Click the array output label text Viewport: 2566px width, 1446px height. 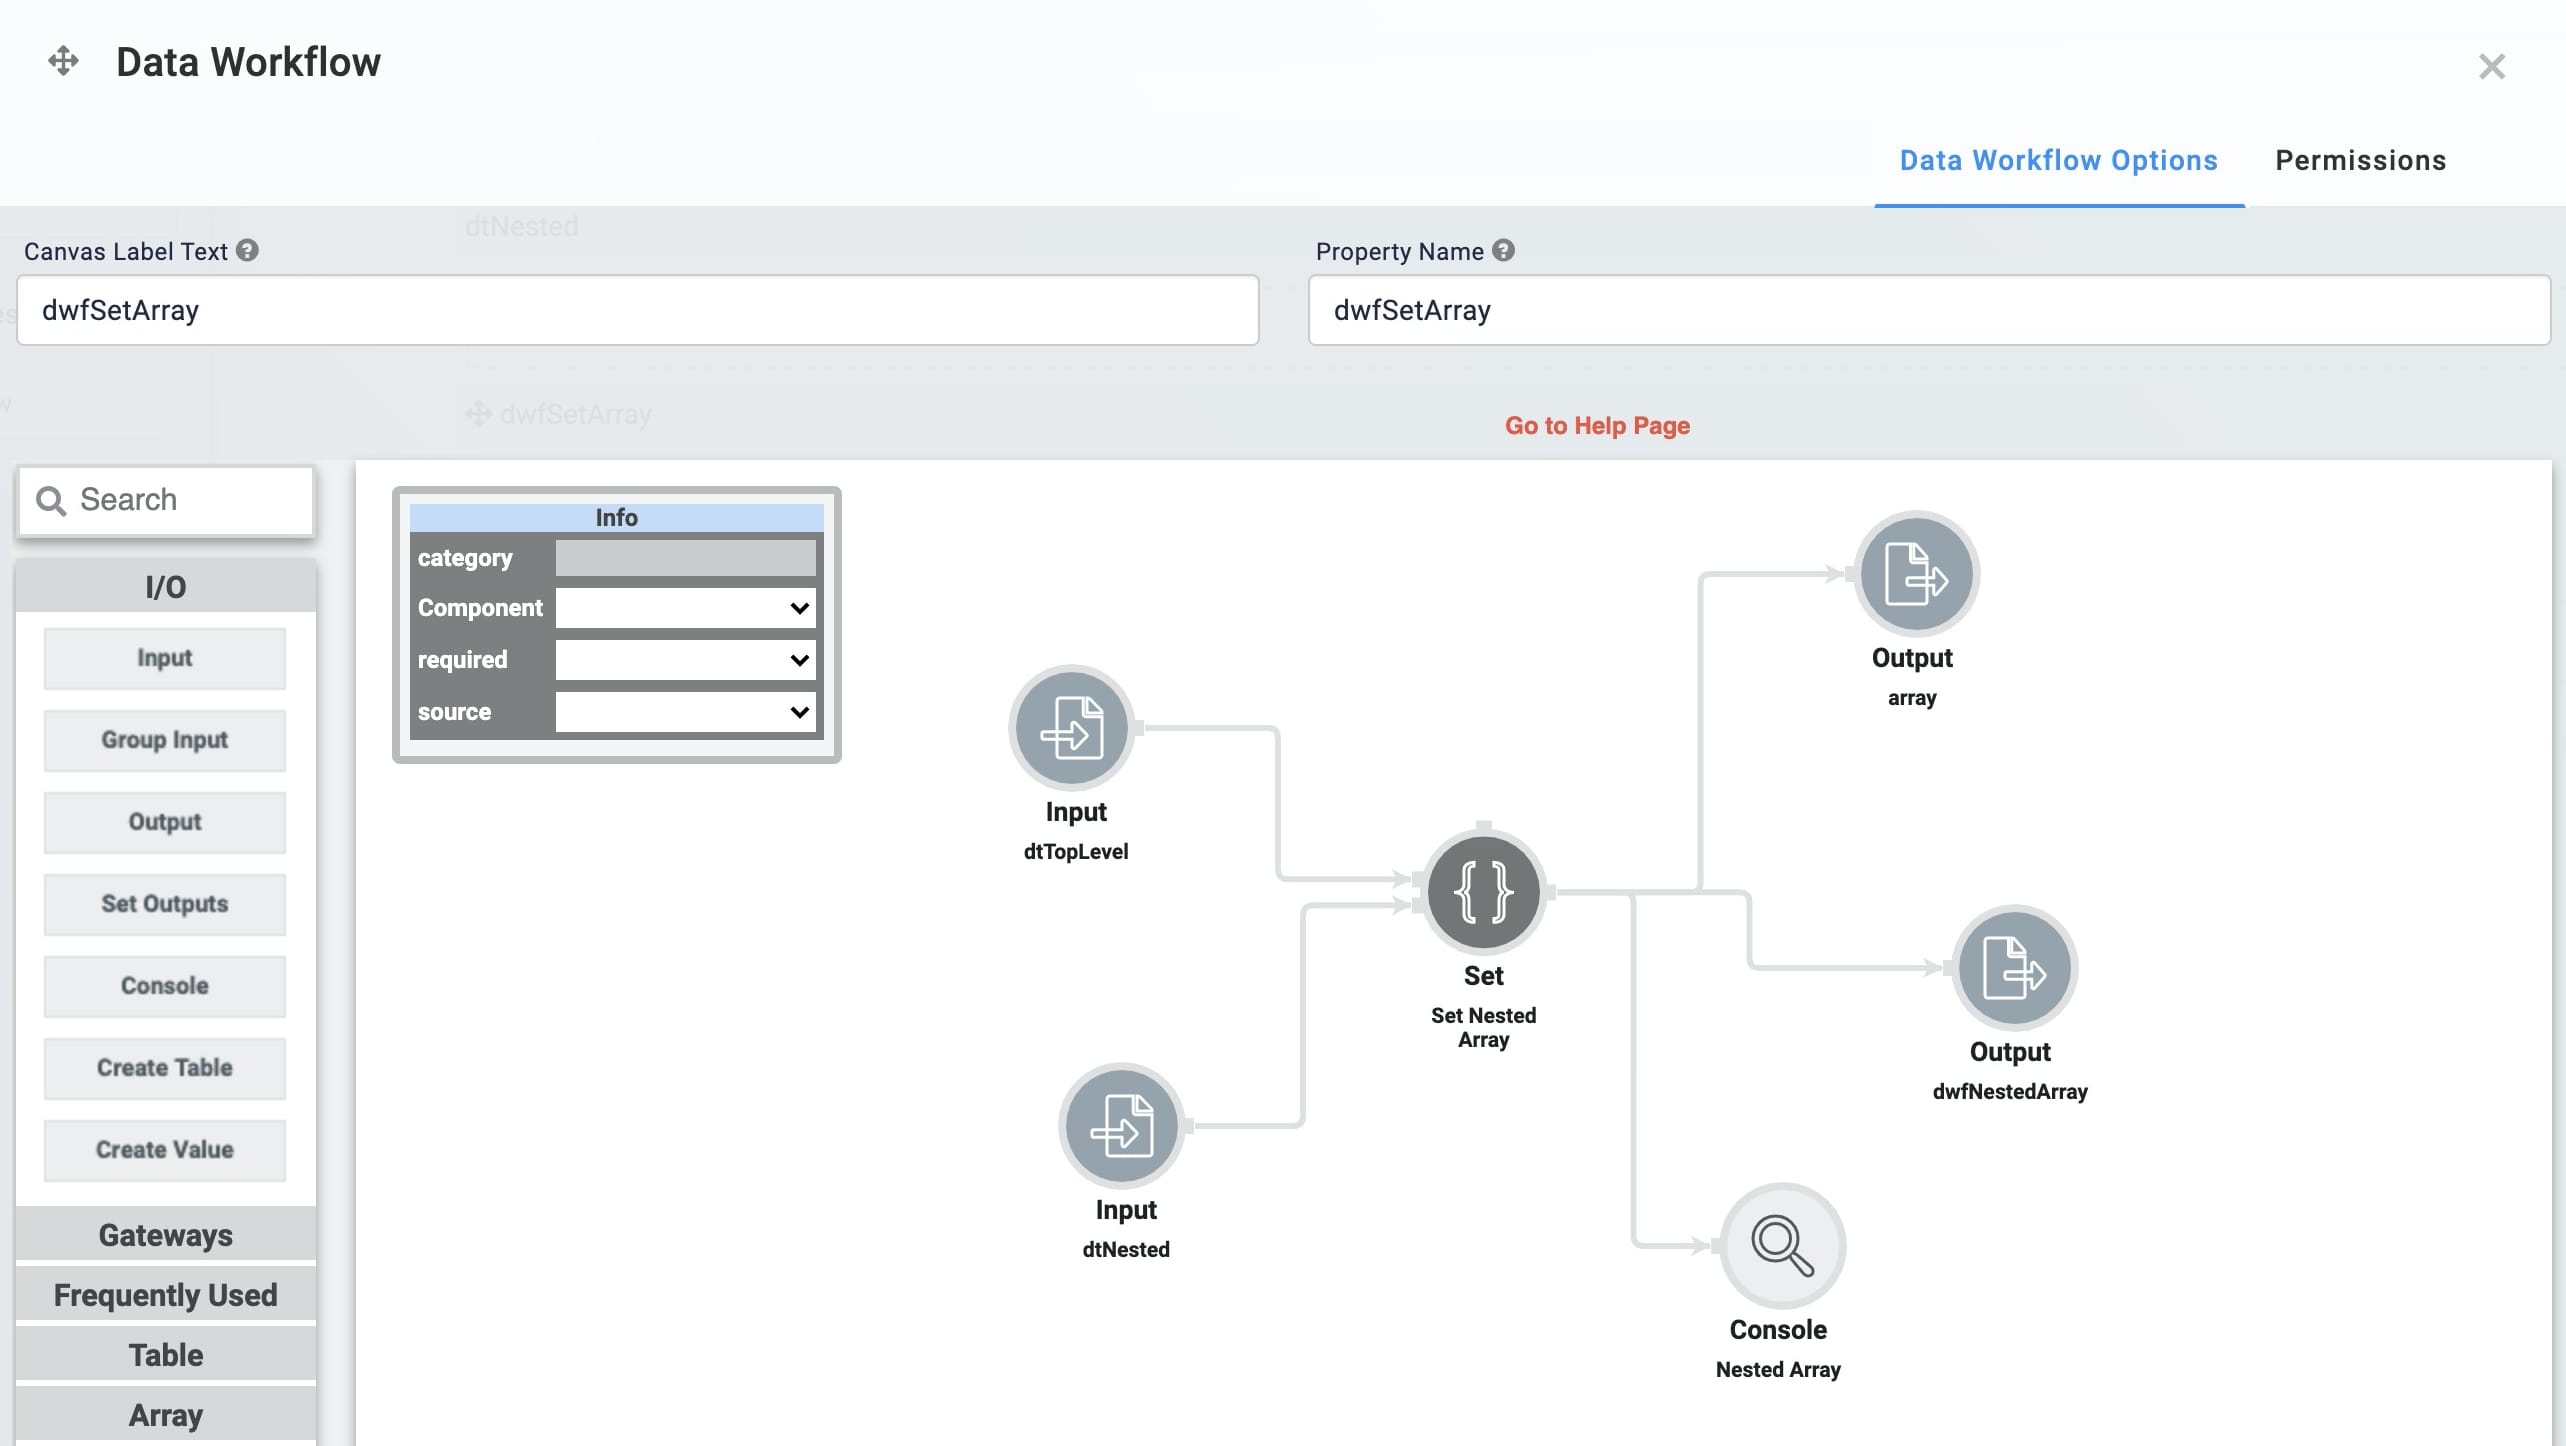click(x=1912, y=698)
